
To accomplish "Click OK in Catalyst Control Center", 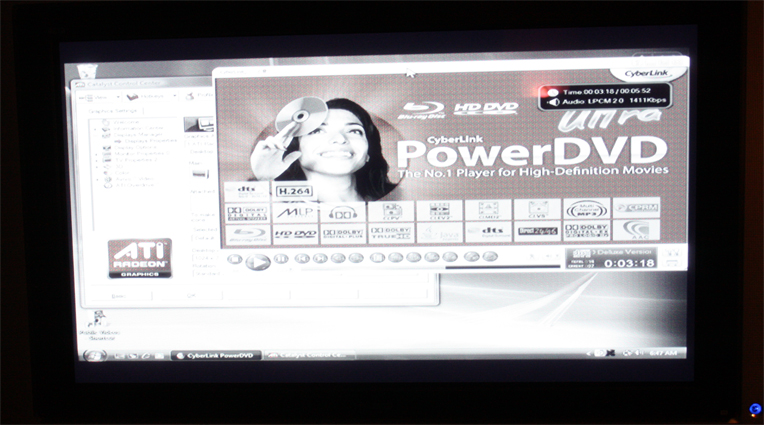I will [191, 296].
